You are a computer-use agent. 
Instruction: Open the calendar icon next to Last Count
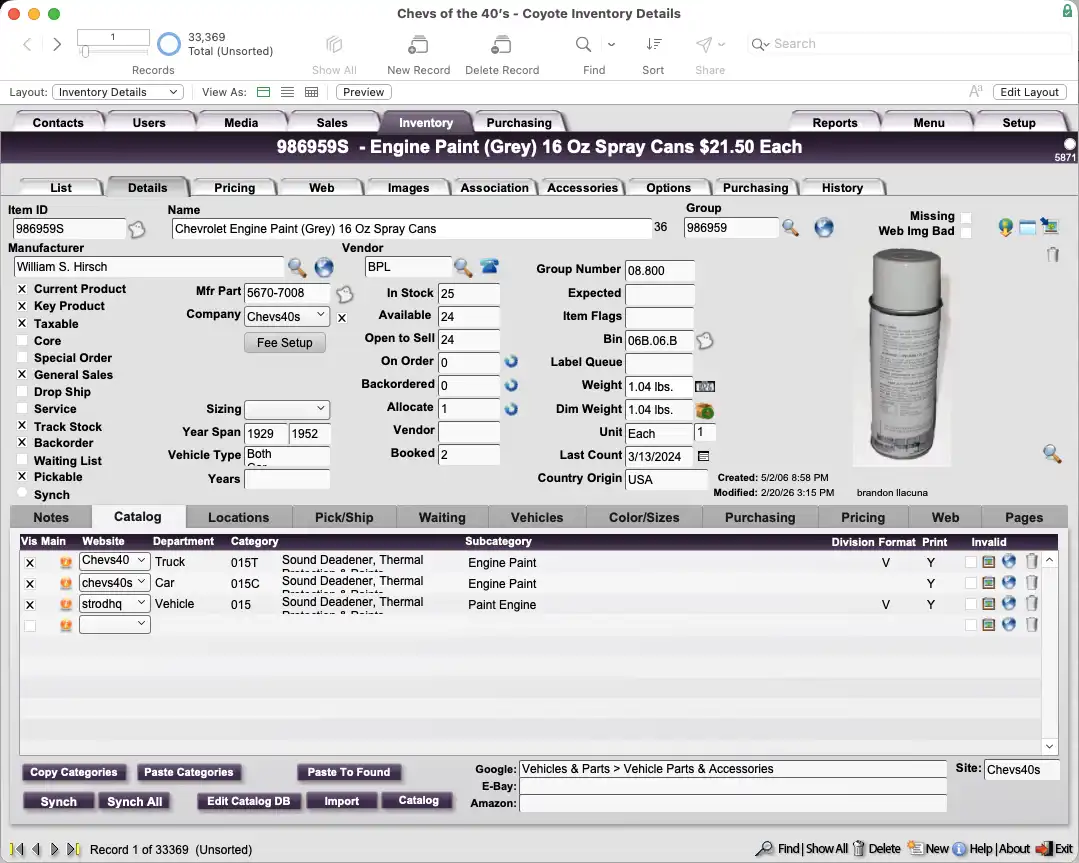click(703, 456)
